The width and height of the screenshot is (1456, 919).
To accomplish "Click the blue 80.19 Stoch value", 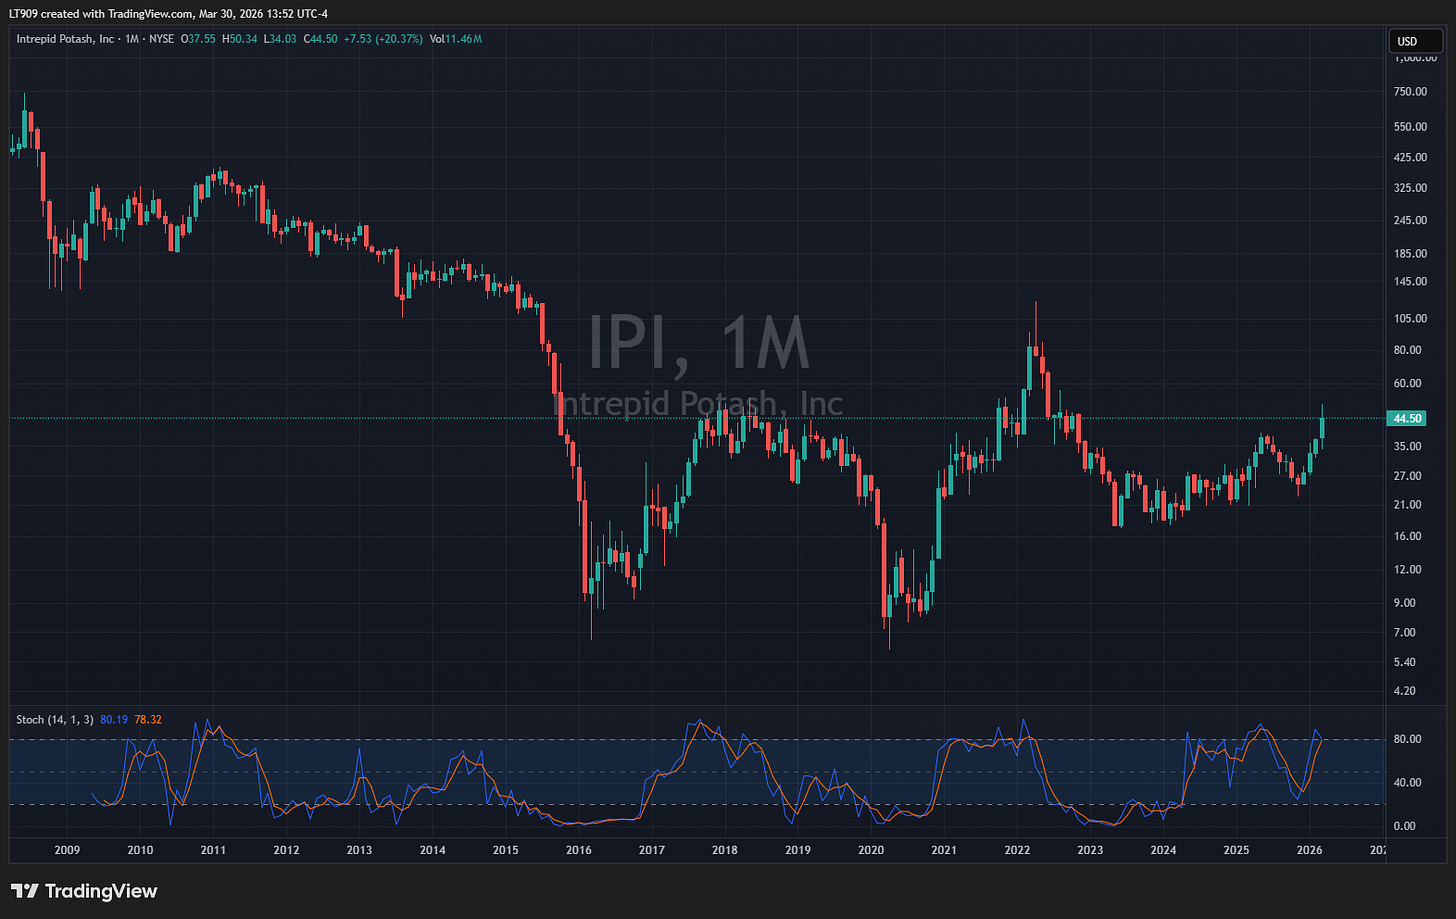I will (114, 719).
